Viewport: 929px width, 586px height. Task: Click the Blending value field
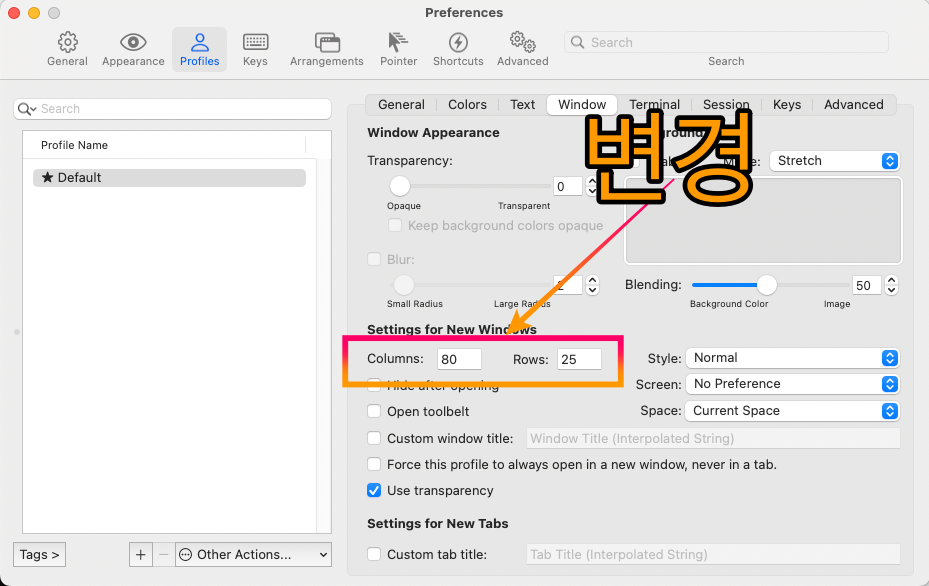[866, 286]
